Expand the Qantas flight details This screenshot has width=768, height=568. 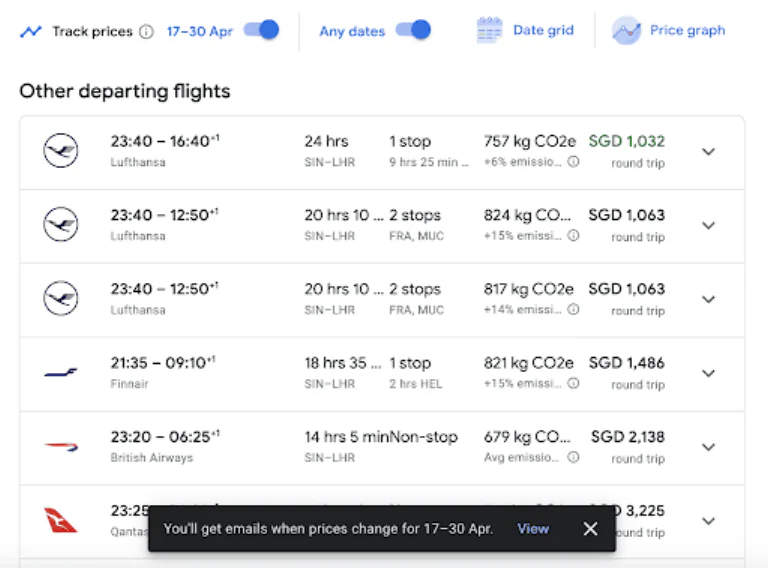(x=708, y=521)
